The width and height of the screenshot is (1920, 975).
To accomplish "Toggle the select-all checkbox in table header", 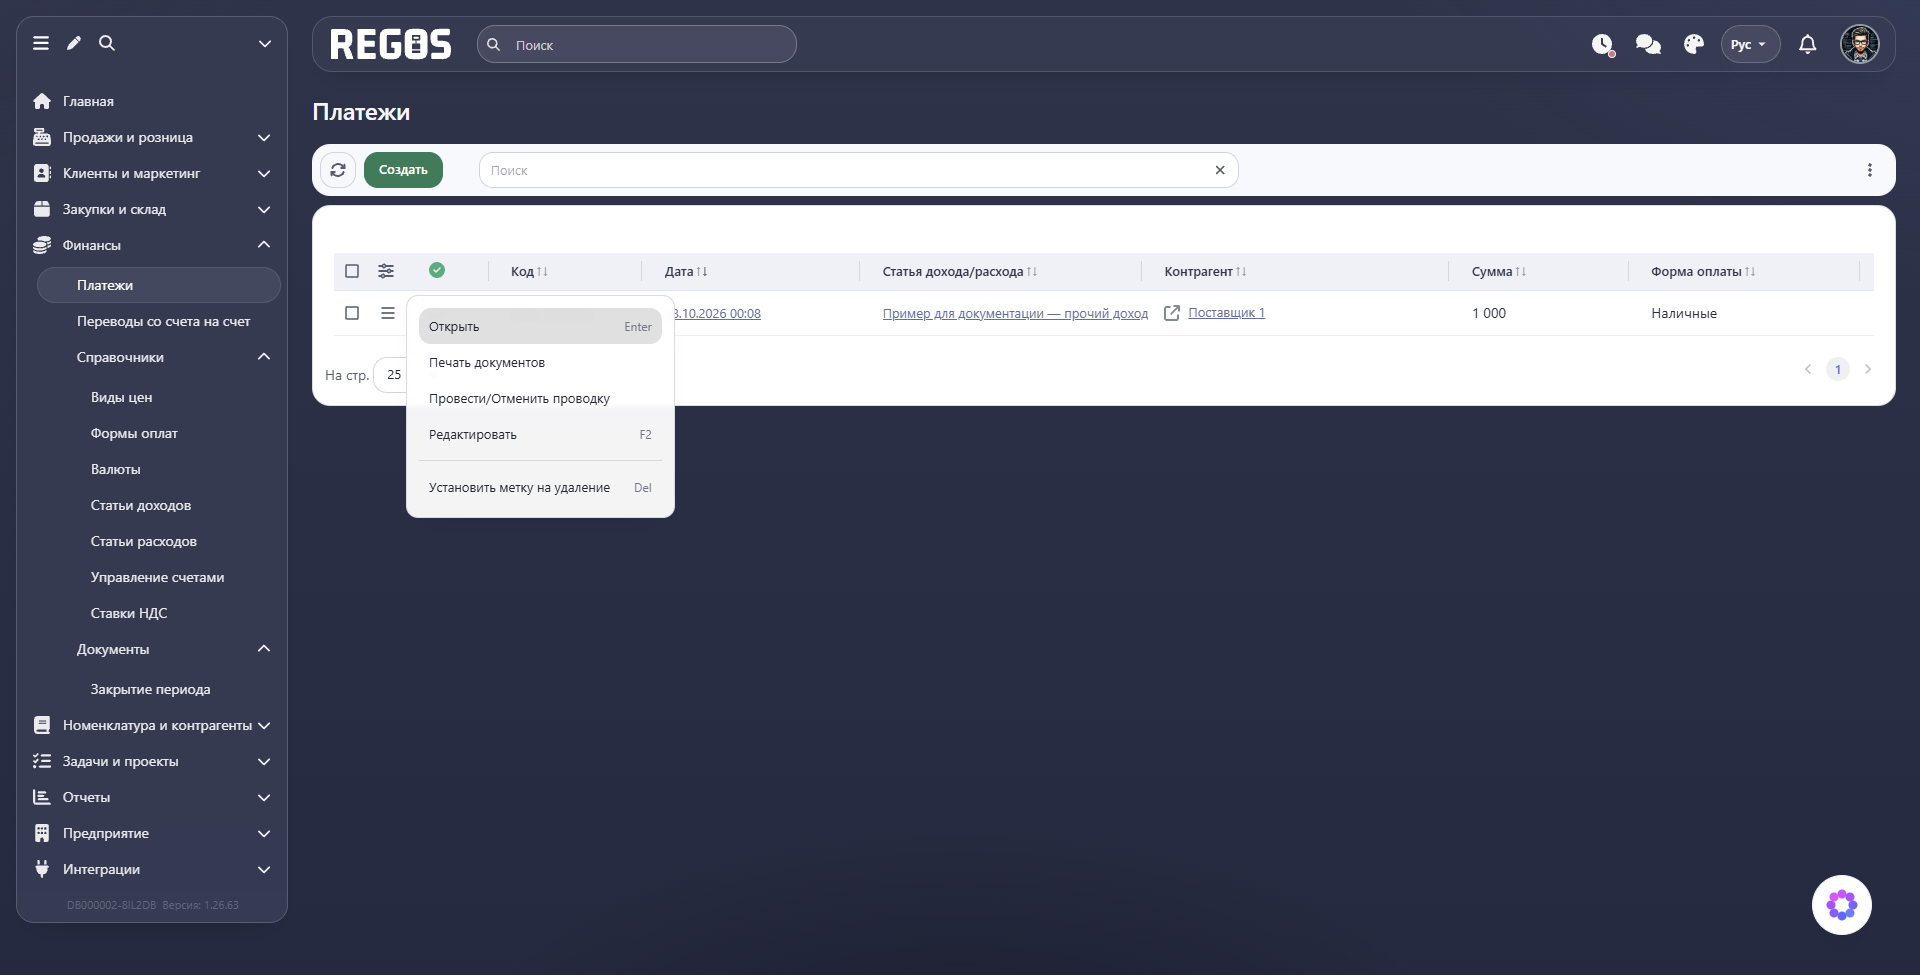I will tap(352, 271).
